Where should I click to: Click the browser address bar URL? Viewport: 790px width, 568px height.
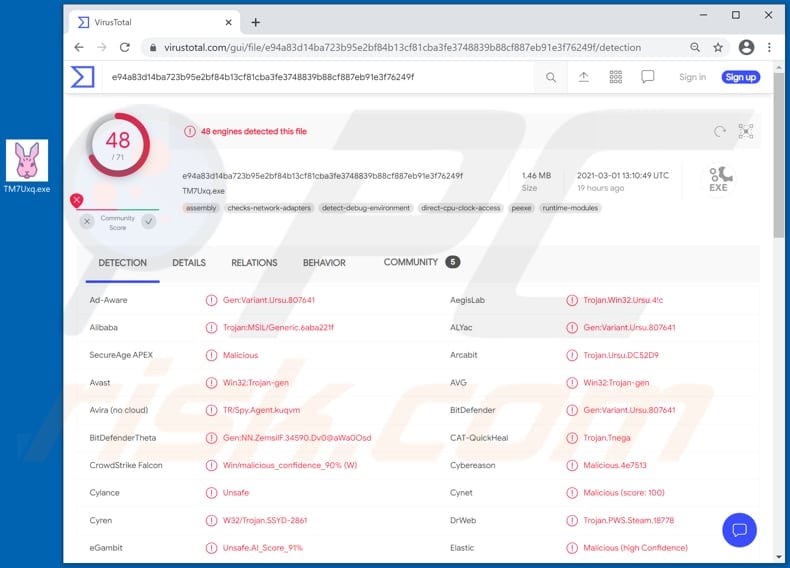403,47
